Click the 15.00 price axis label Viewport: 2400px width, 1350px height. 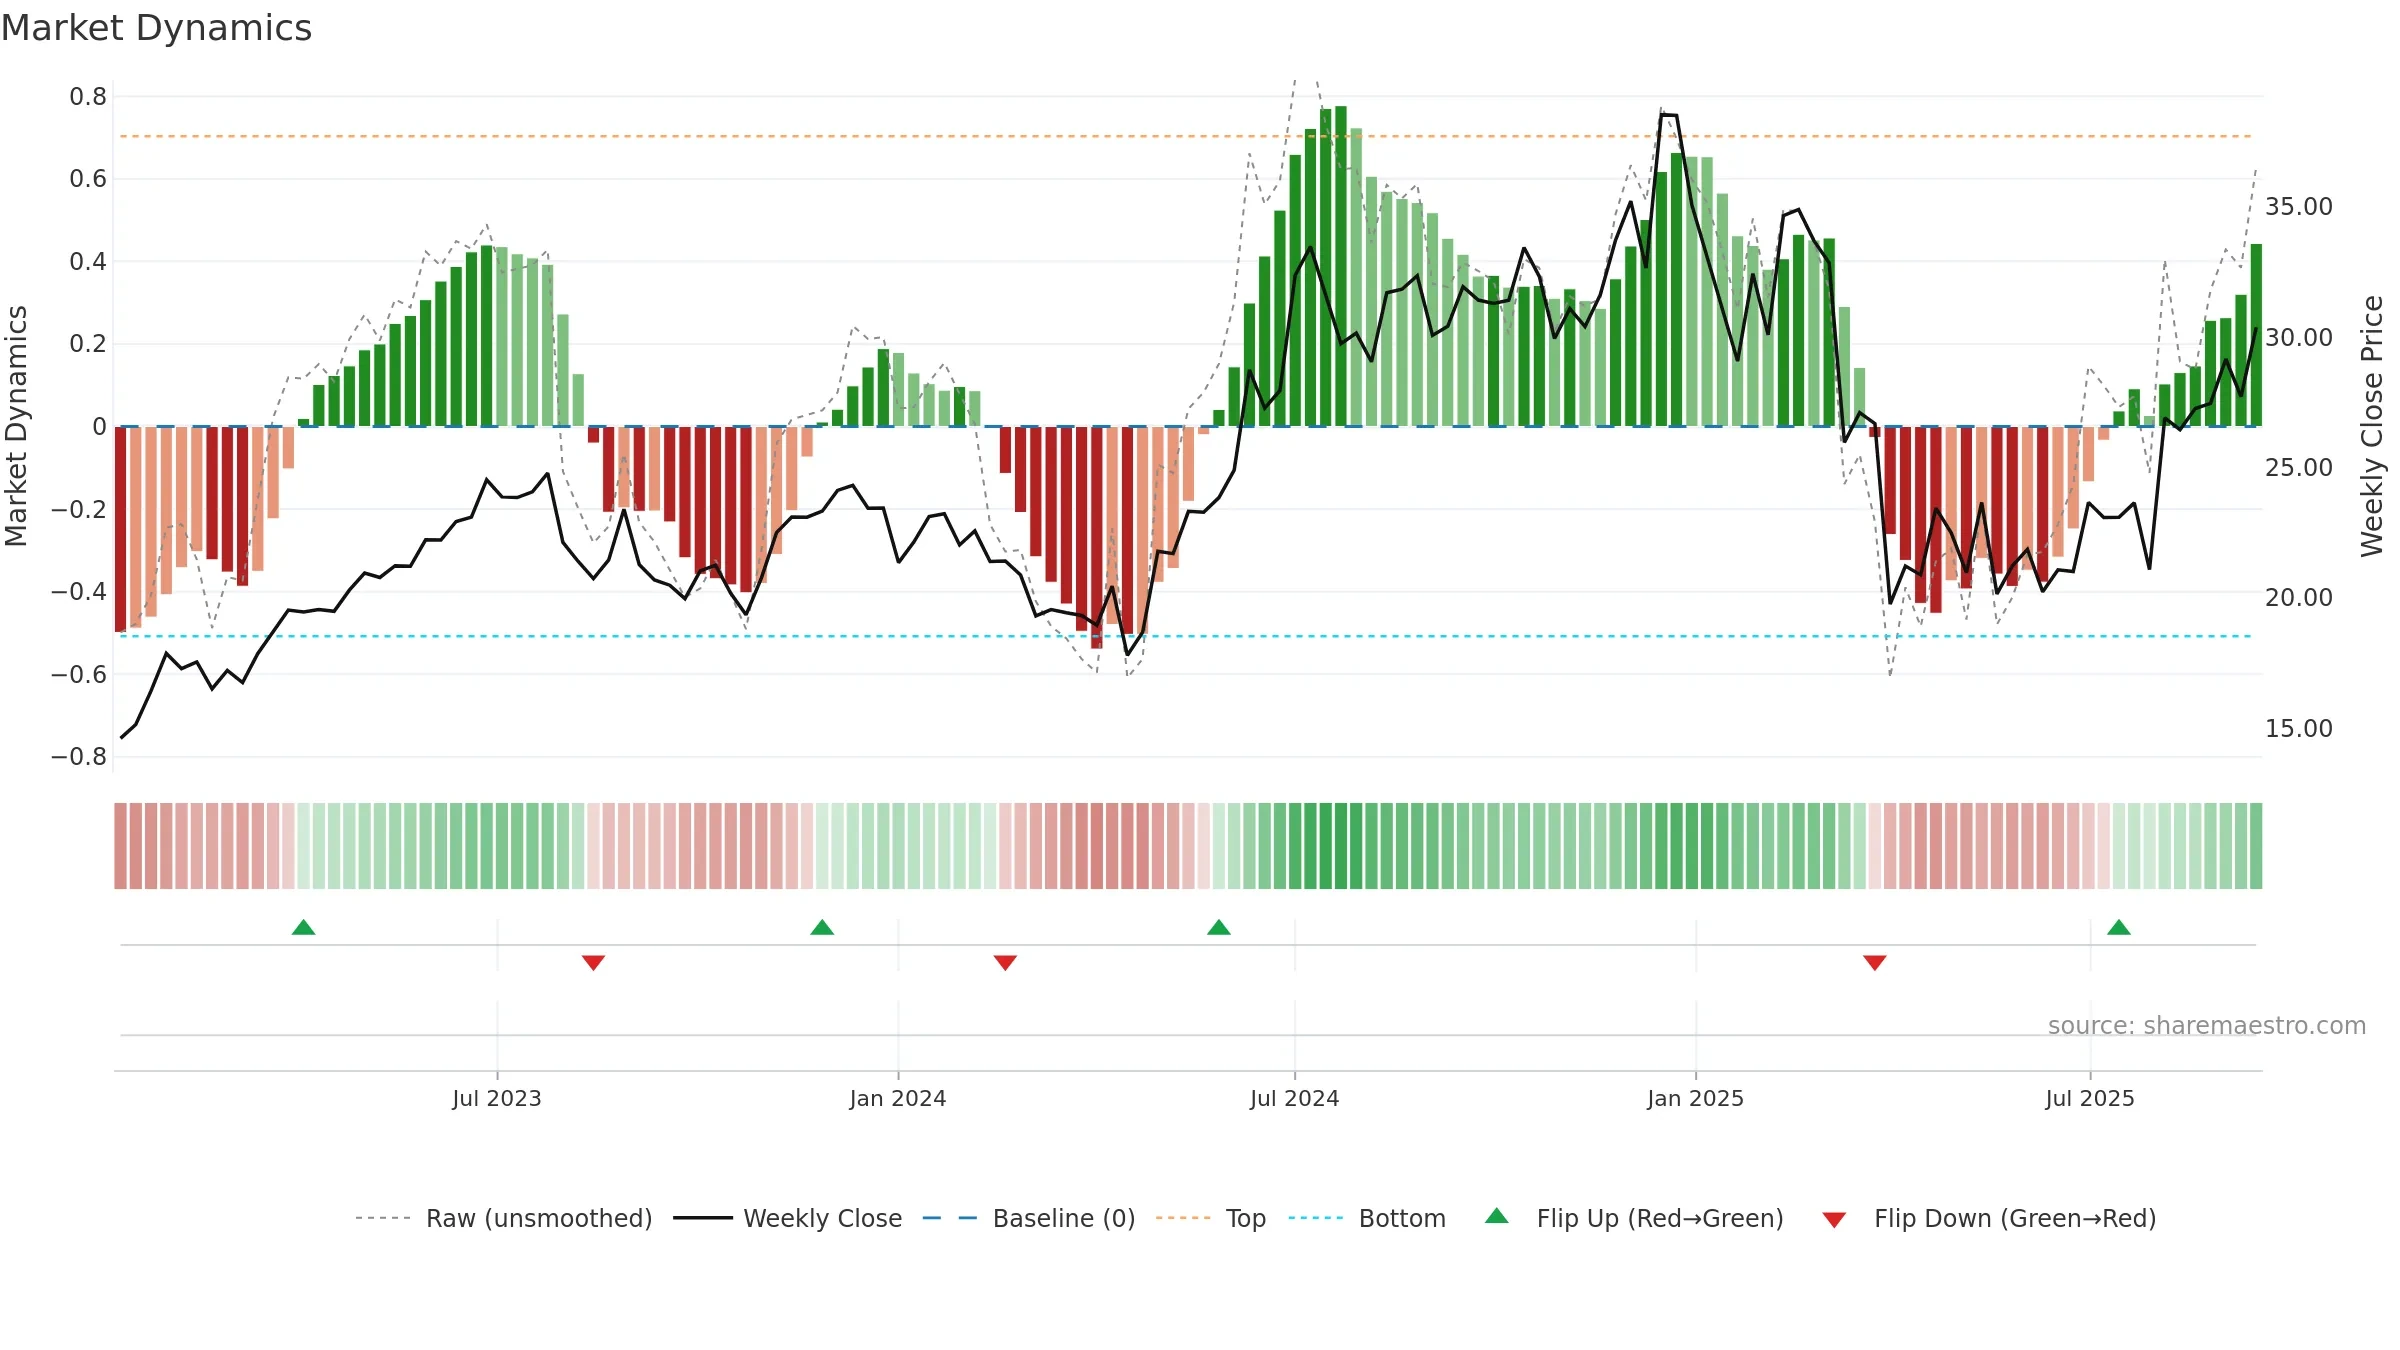coord(2299,729)
